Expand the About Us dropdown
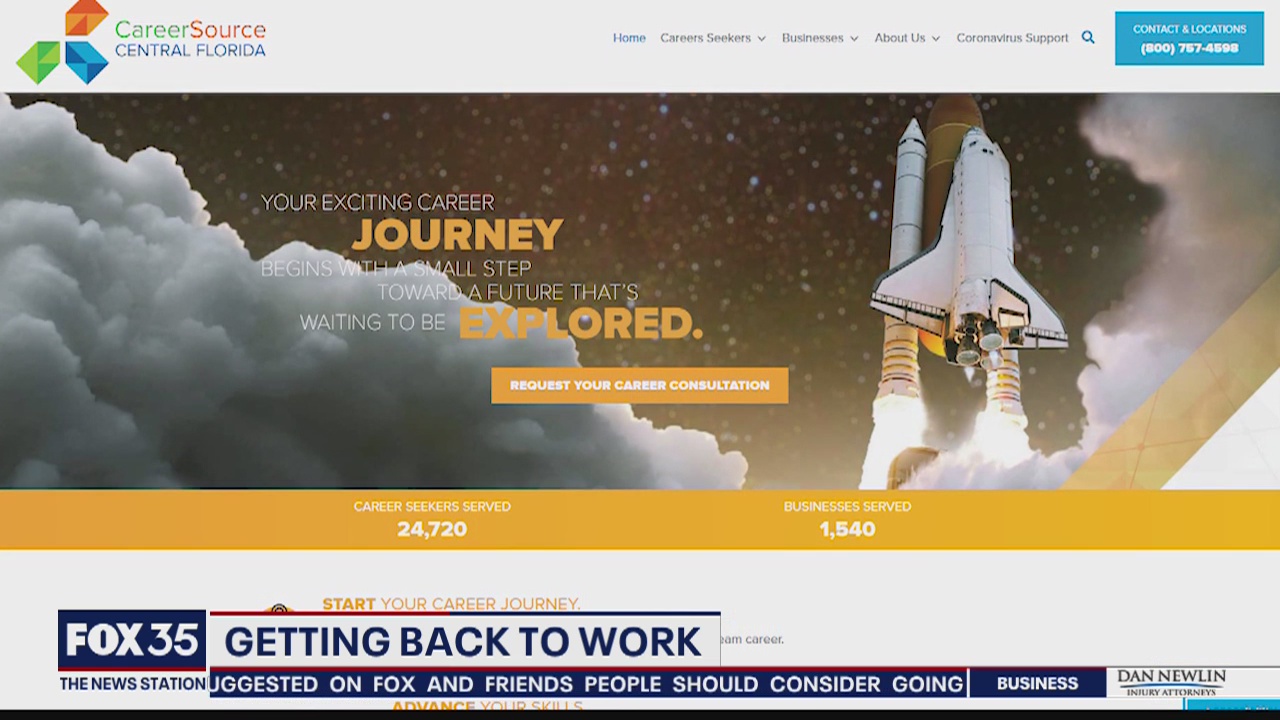The width and height of the screenshot is (1280, 720). point(906,38)
